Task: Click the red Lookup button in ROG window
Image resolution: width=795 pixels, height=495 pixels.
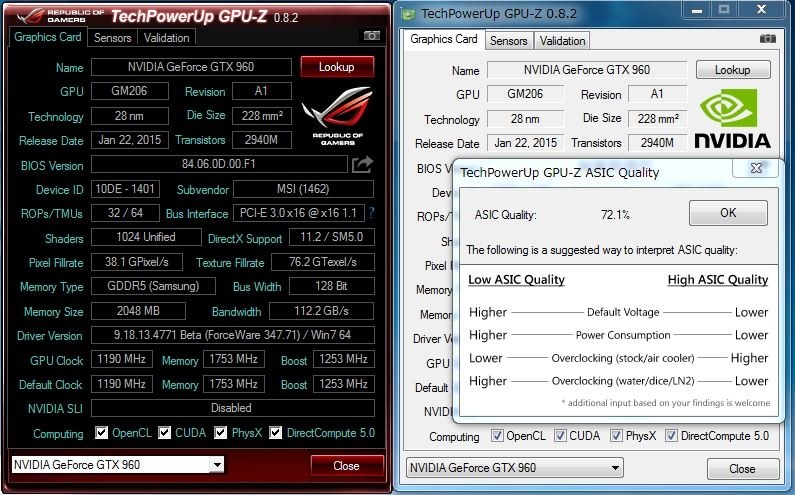Action: pyautogui.click(x=337, y=67)
